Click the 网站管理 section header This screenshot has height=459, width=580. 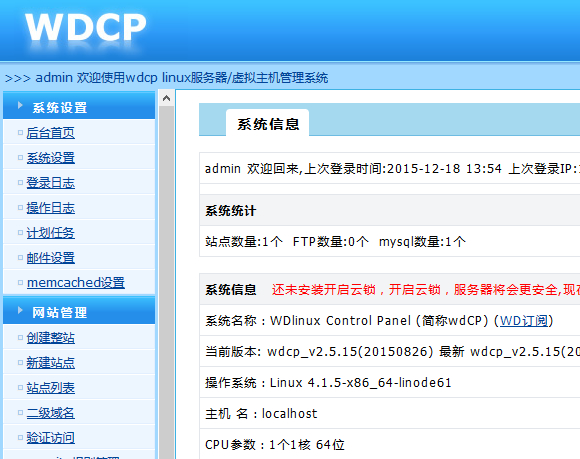79,311
